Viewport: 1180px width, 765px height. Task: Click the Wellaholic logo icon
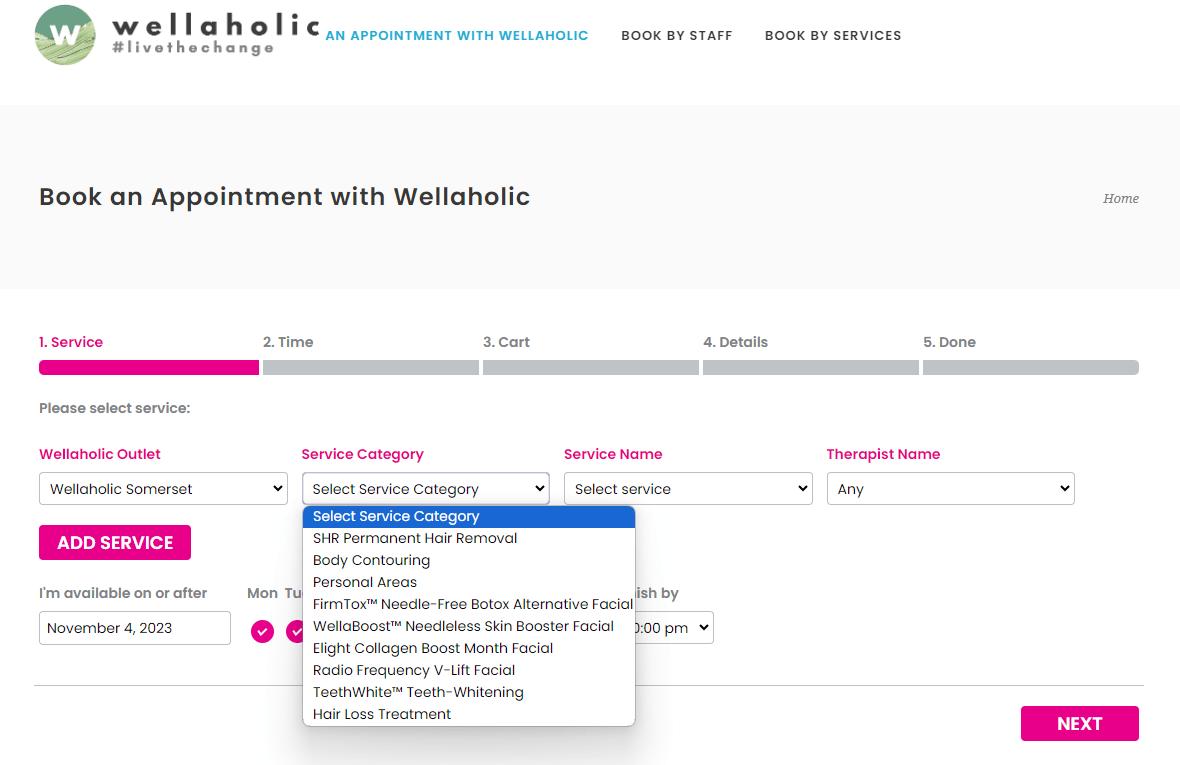coord(65,35)
